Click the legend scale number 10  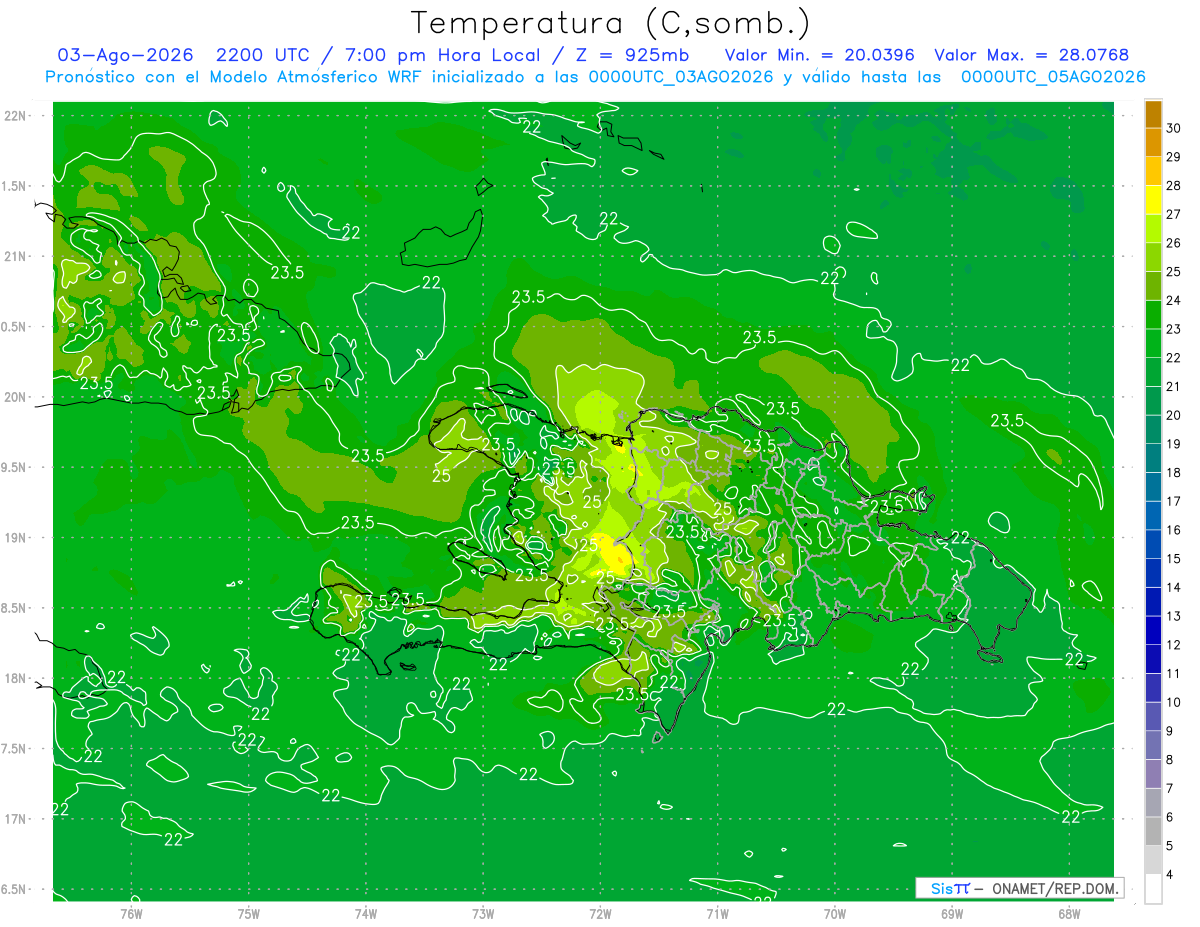(x=1174, y=702)
